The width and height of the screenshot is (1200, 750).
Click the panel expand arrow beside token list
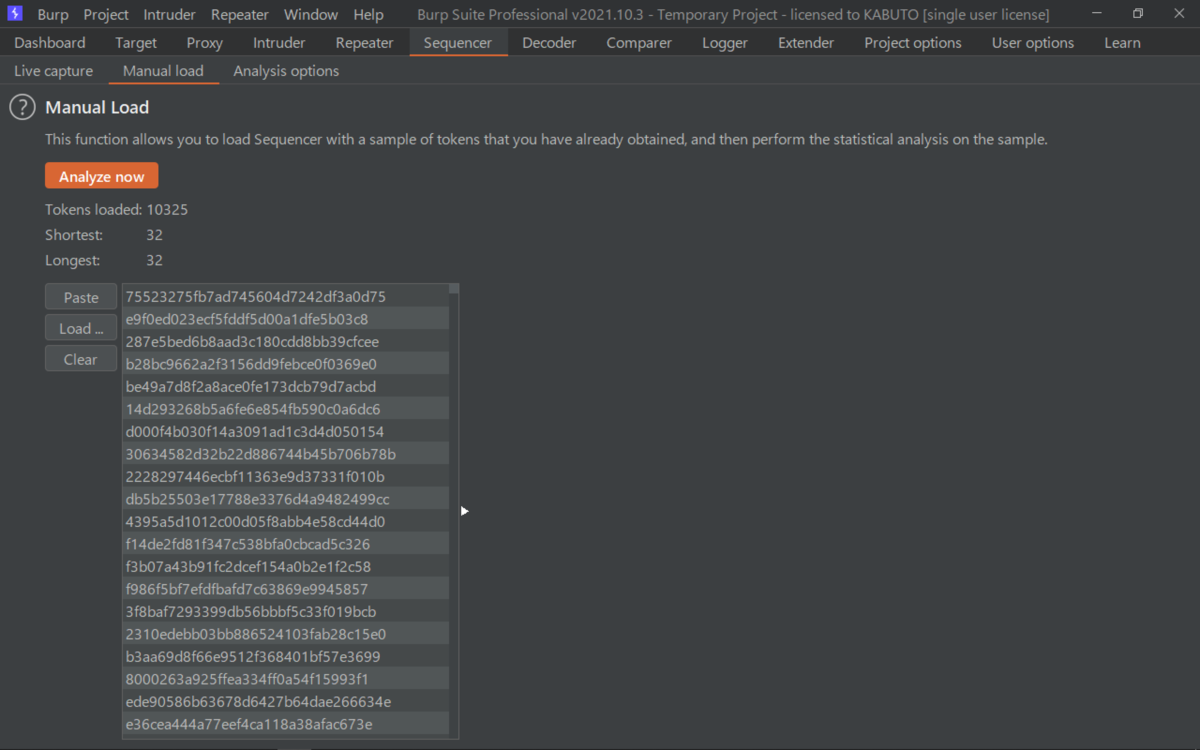[x=465, y=511]
